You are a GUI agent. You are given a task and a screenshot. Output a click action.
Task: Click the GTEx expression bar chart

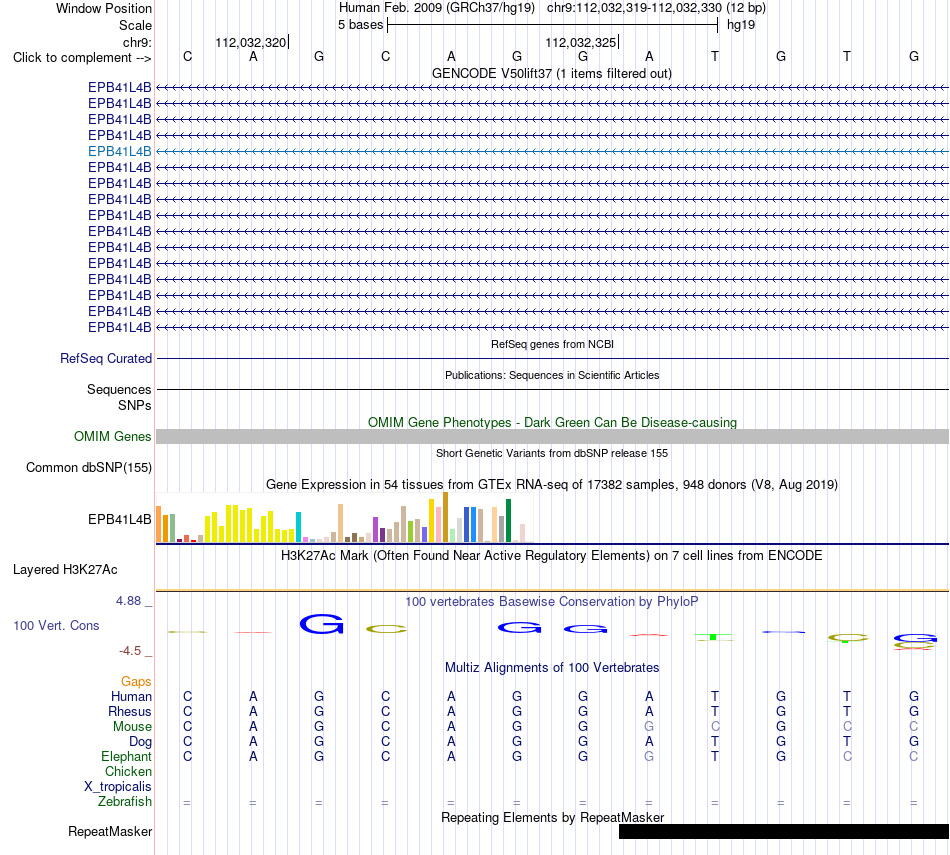[x=344, y=517]
